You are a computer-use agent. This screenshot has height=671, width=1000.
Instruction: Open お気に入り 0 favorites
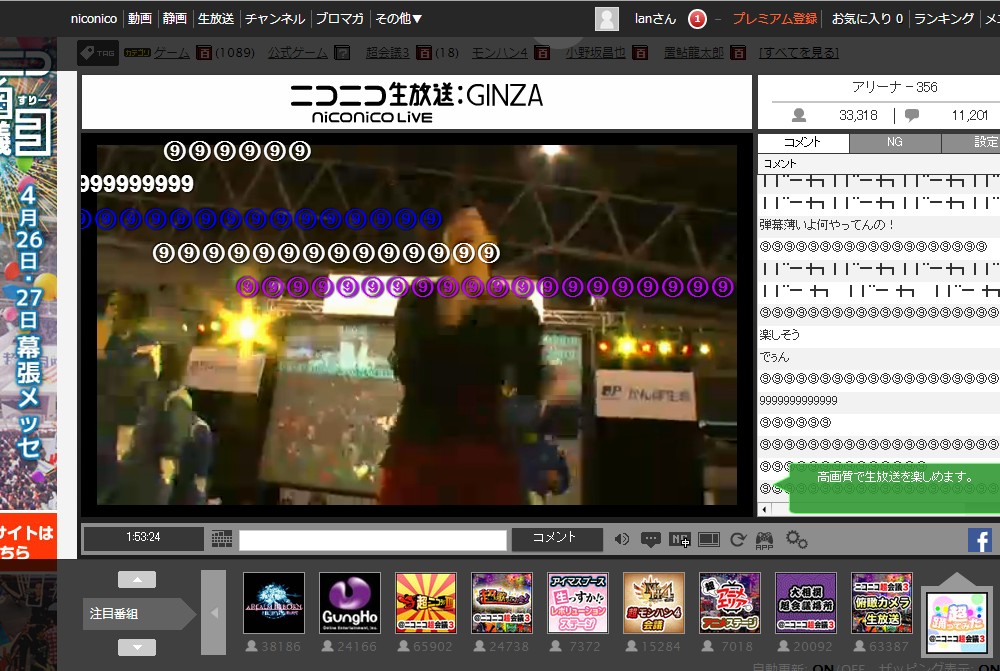coord(867,18)
